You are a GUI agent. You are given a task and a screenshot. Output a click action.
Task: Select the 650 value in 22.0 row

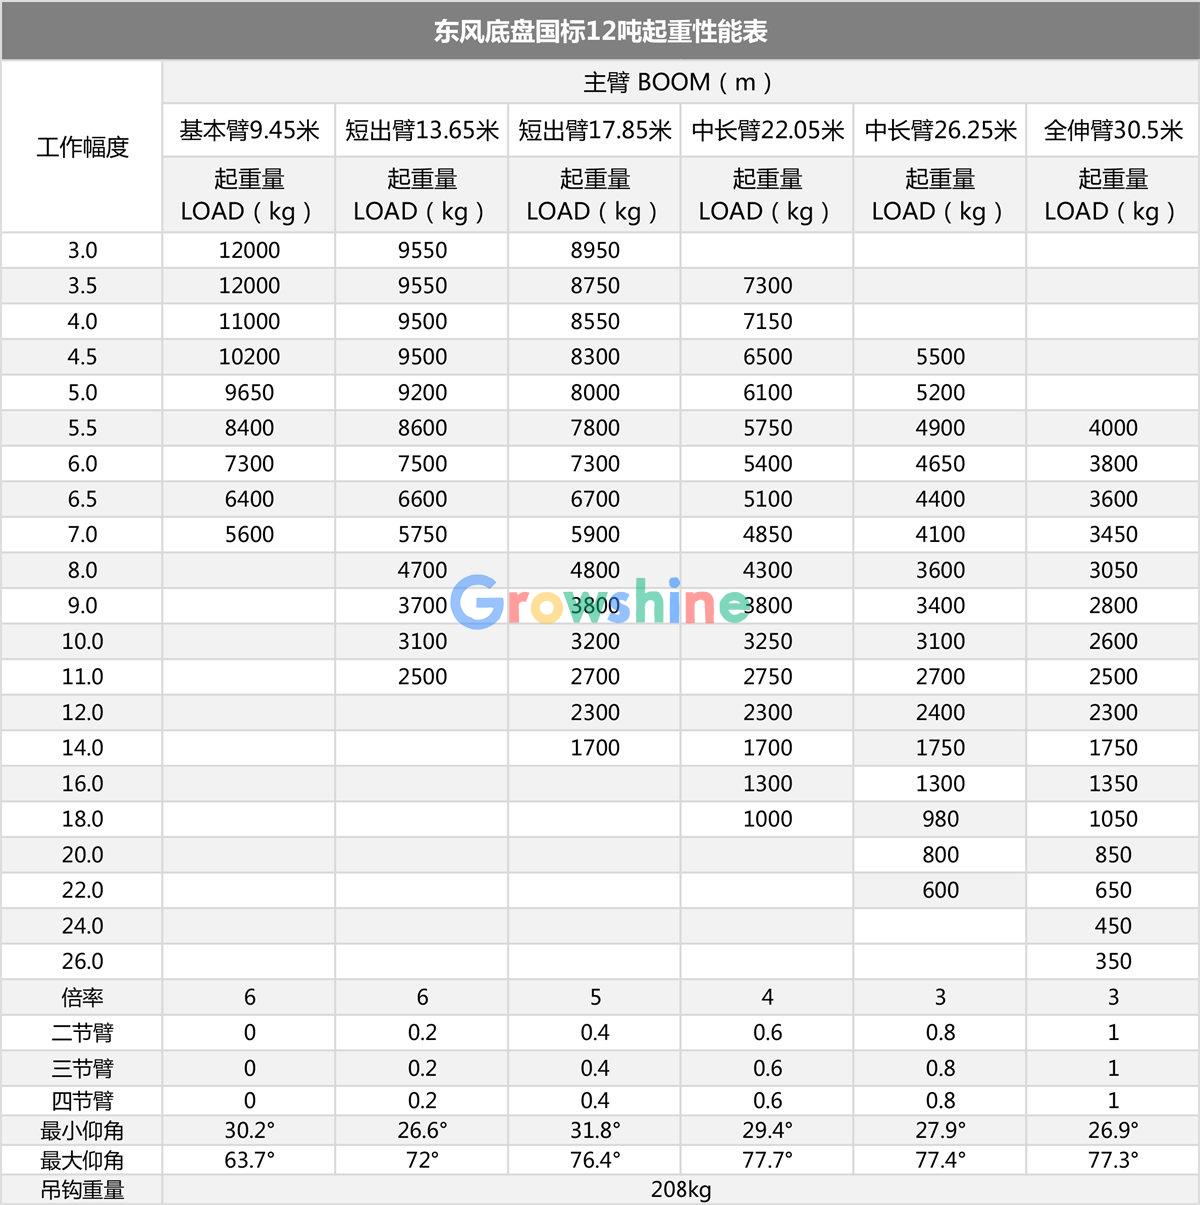(1113, 890)
